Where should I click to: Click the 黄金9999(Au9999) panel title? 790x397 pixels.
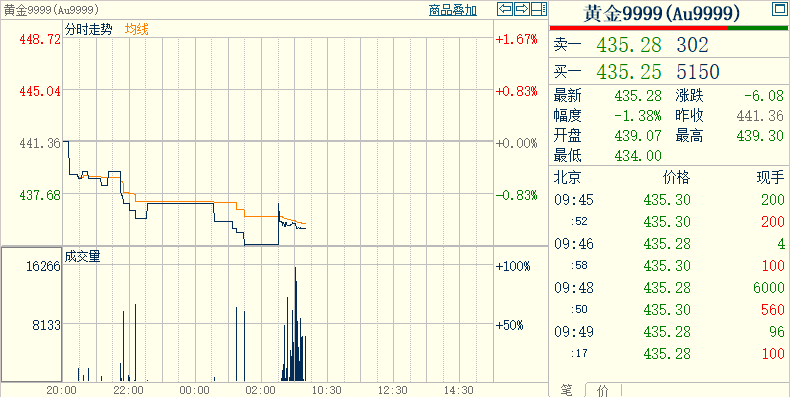(662, 13)
